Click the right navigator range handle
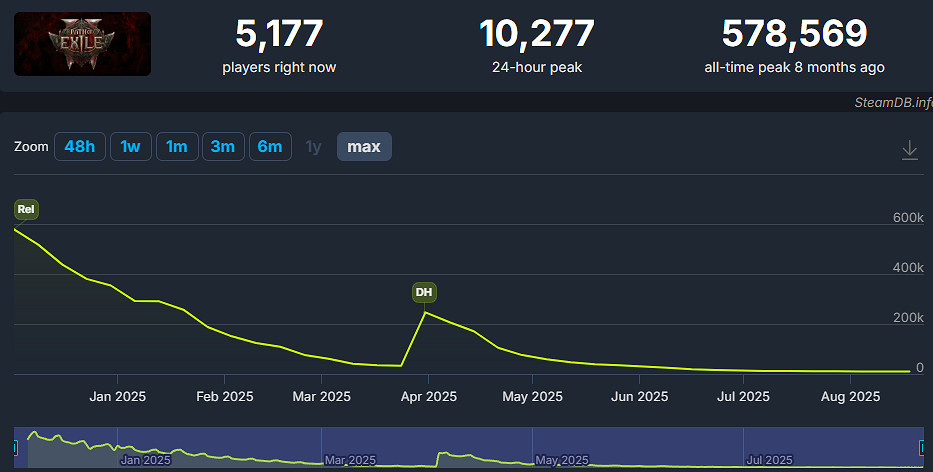This screenshot has width=933, height=472. pyautogui.click(x=921, y=446)
